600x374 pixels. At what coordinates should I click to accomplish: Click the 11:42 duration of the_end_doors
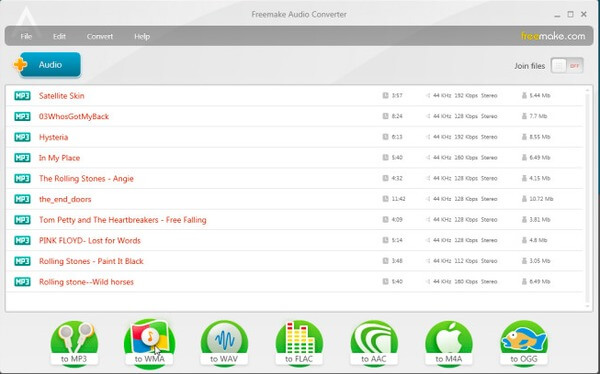tap(398, 199)
